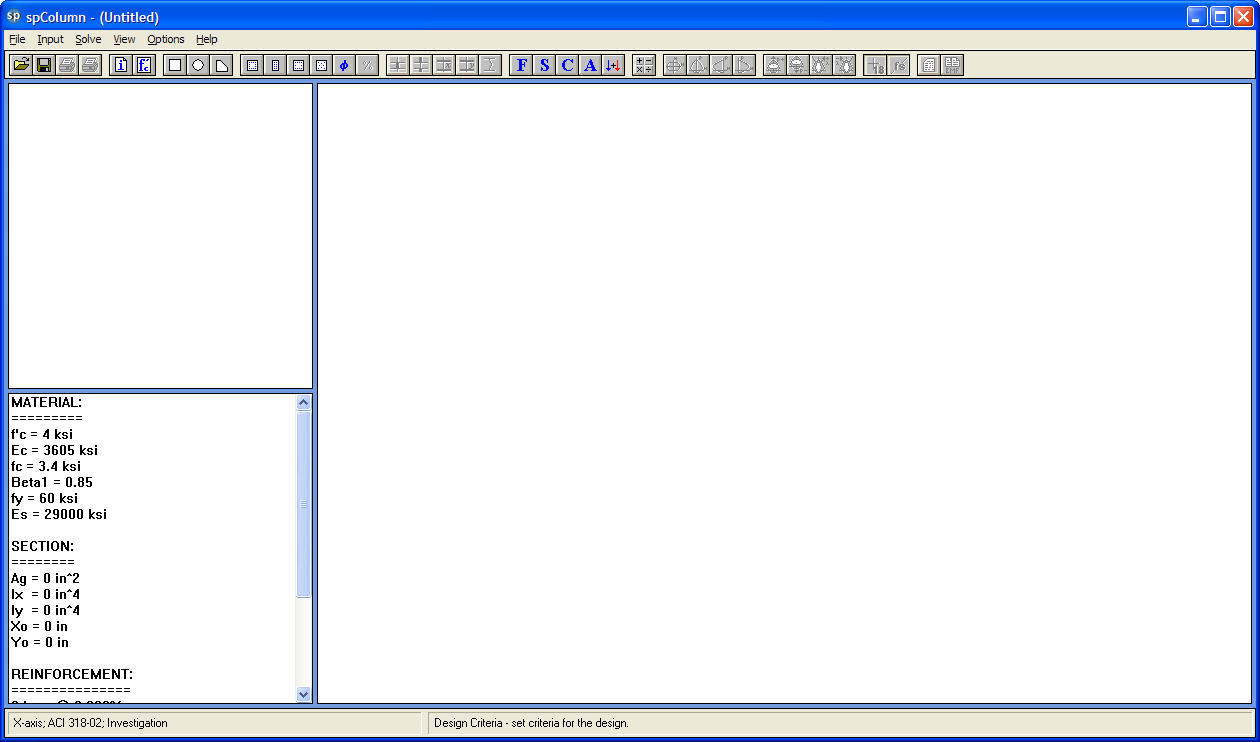Select the circular section icon
Image resolution: width=1260 pixels, height=742 pixels.
coord(198,65)
